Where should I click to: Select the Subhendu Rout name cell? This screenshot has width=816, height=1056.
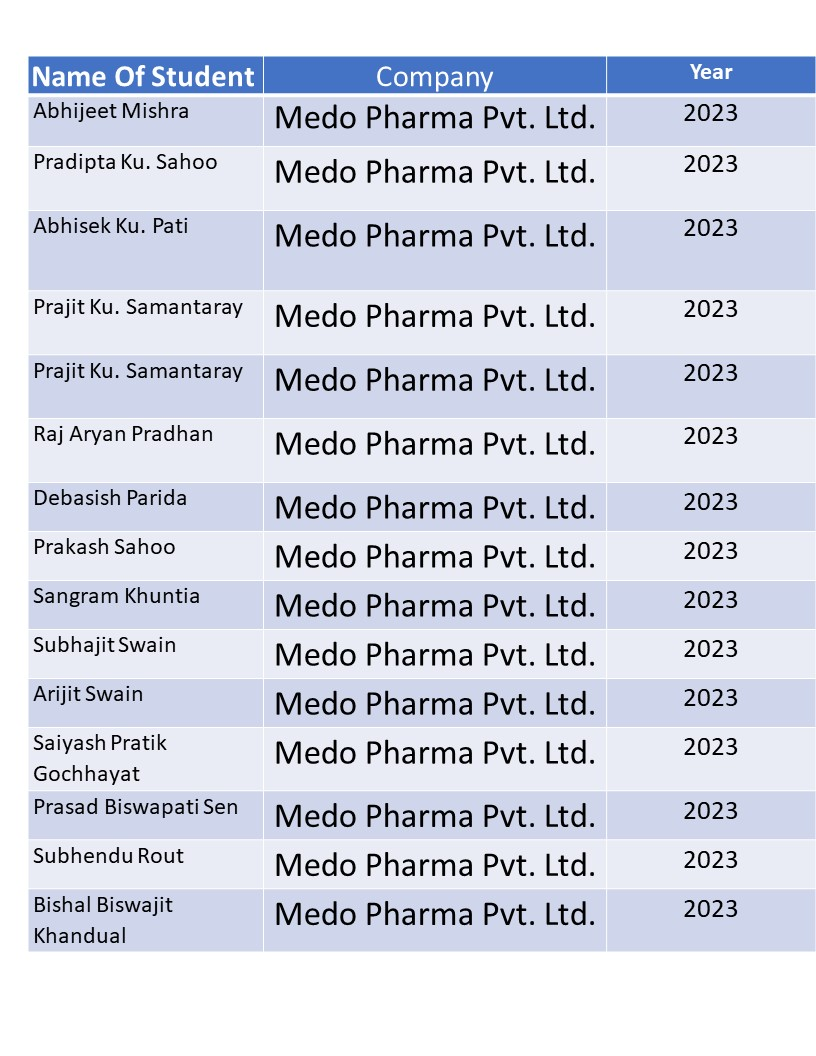pyautogui.click(x=145, y=865)
